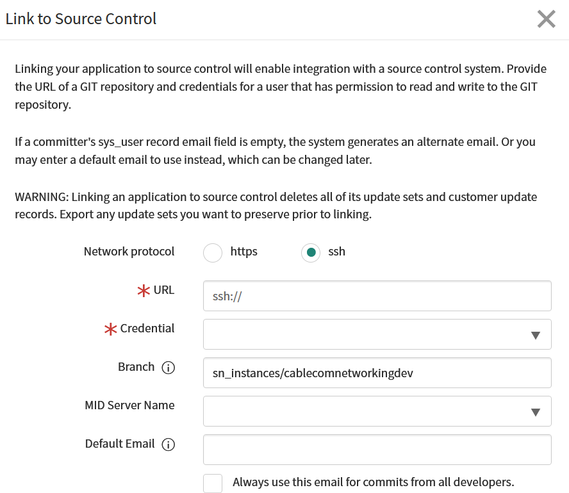This screenshot has width=569, height=493.
Task: Click the red required asterisk beside URL
Action: (x=143, y=291)
